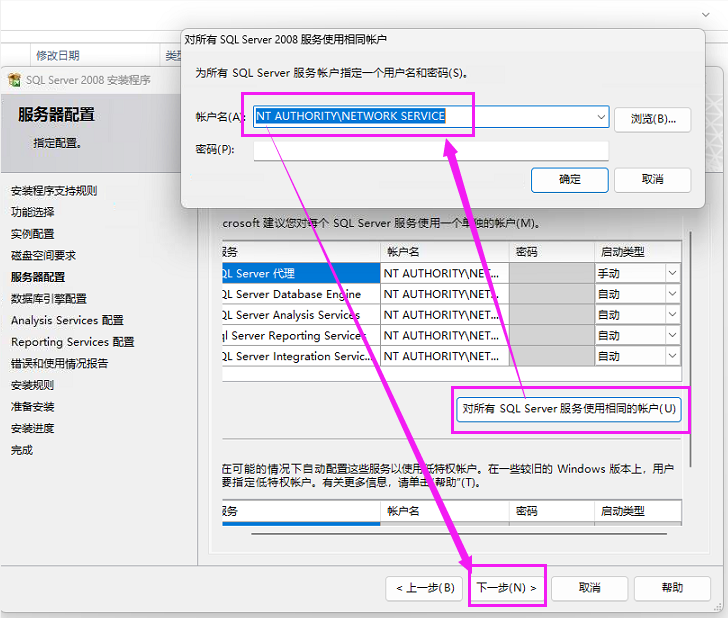The image size is (728, 618).
Task: Click the chevron at the top right corner
Action: tap(705, 15)
